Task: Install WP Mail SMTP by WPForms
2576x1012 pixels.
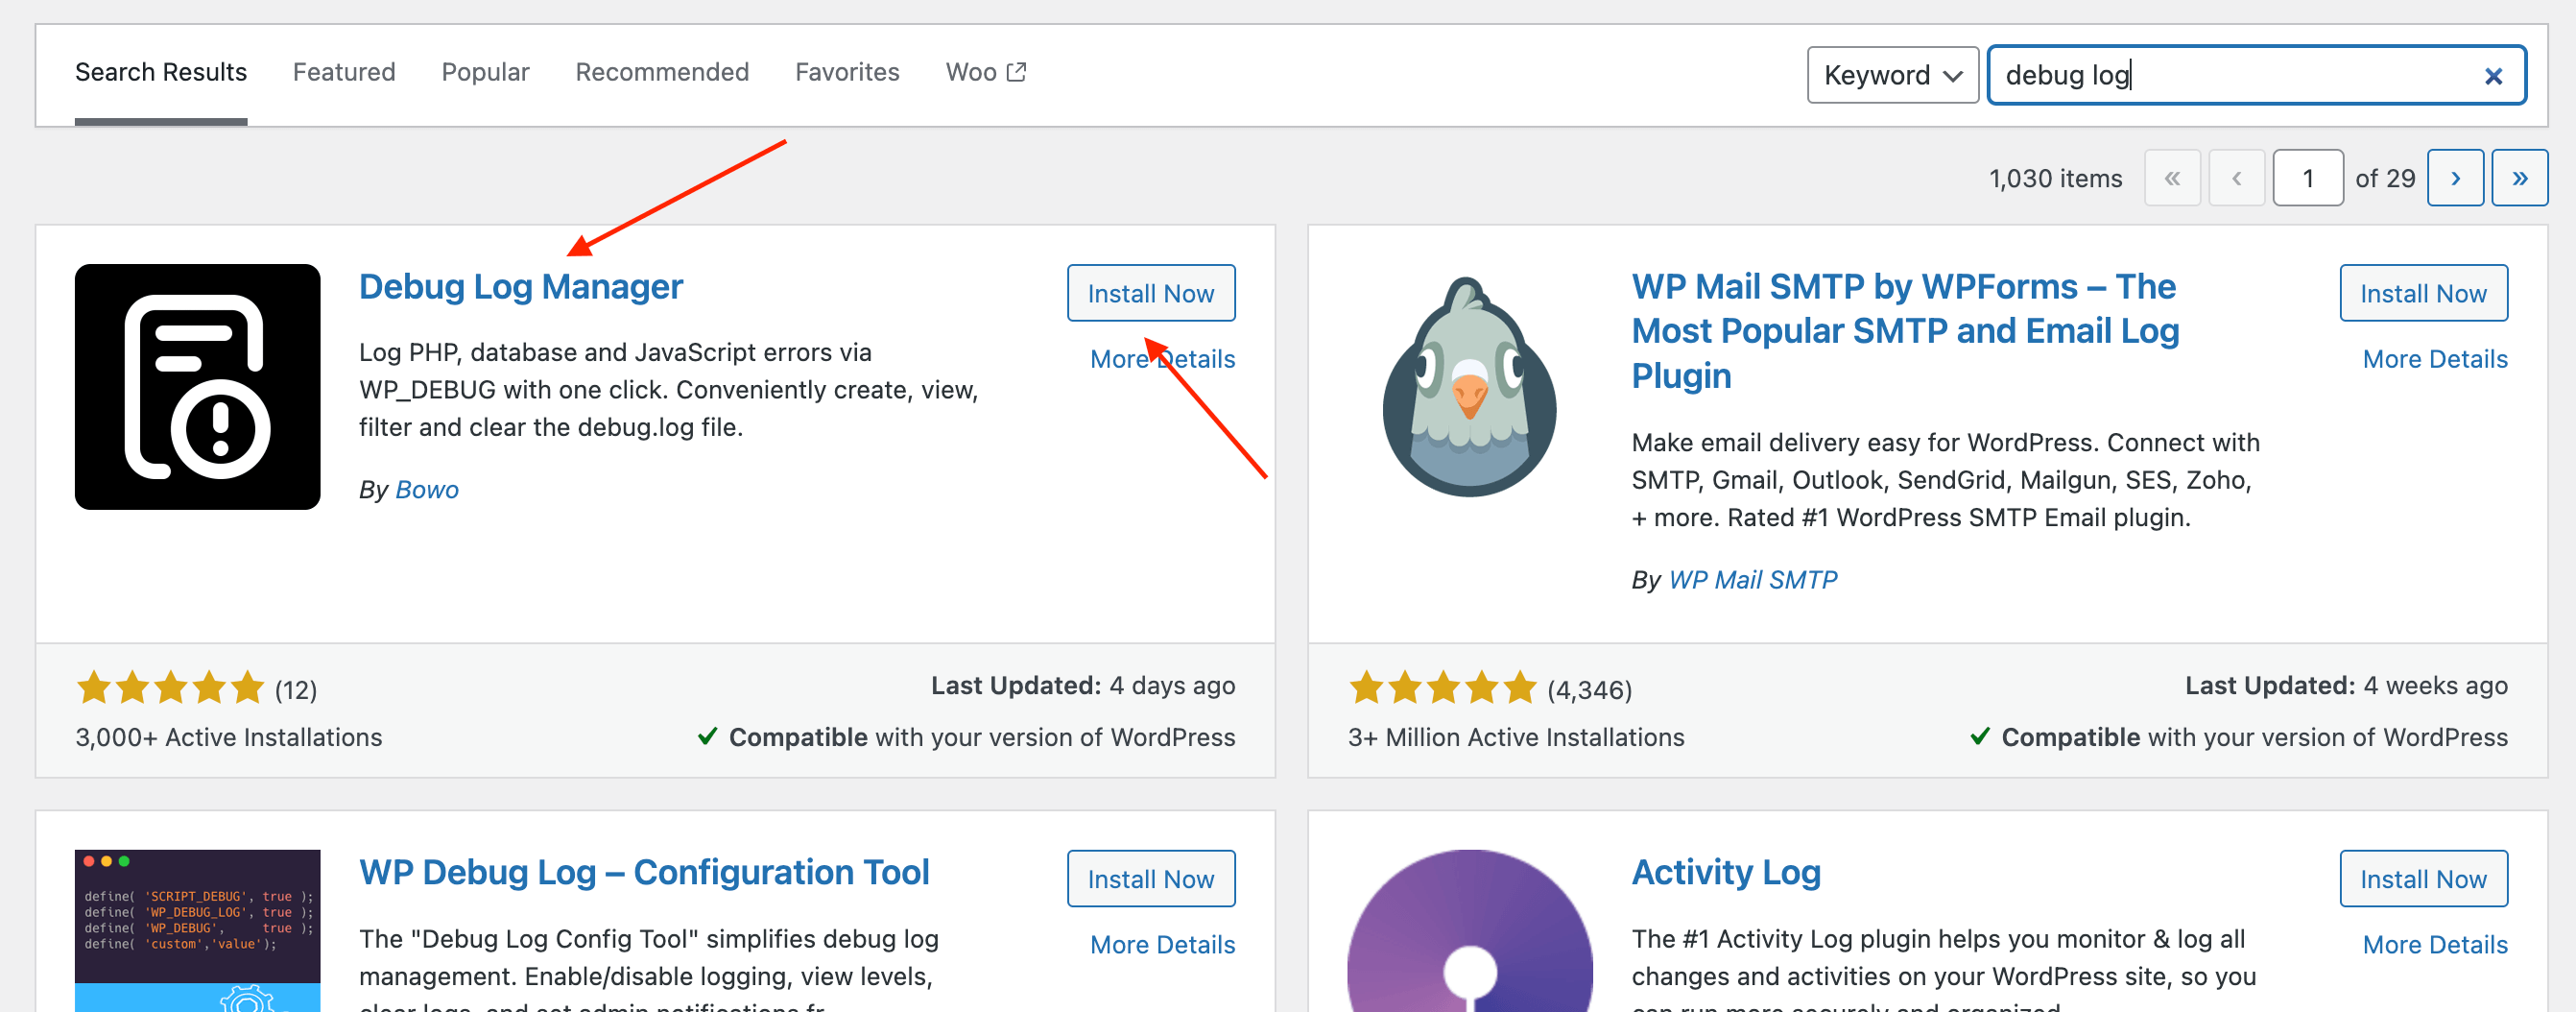Action: pos(2423,293)
